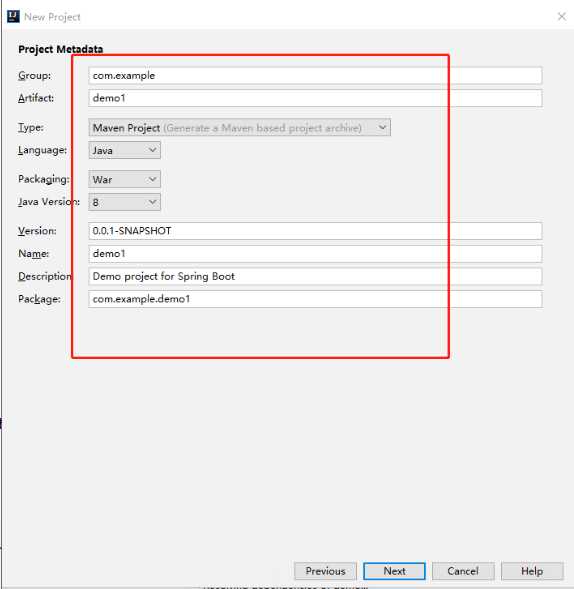
Task: Select the Name input field
Action: (315, 254)
